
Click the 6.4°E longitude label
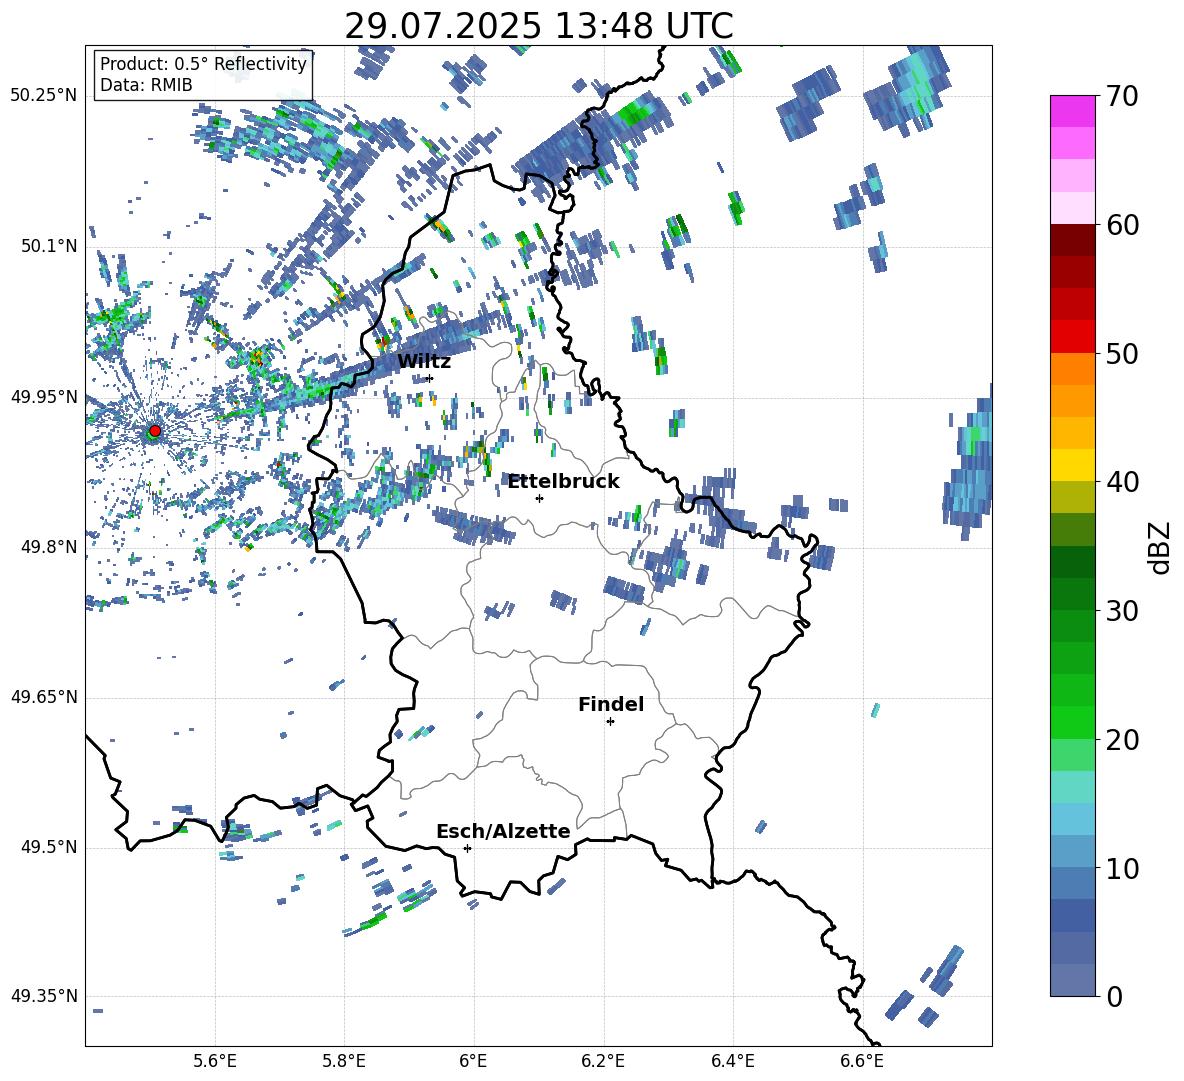pos(732,1061)
